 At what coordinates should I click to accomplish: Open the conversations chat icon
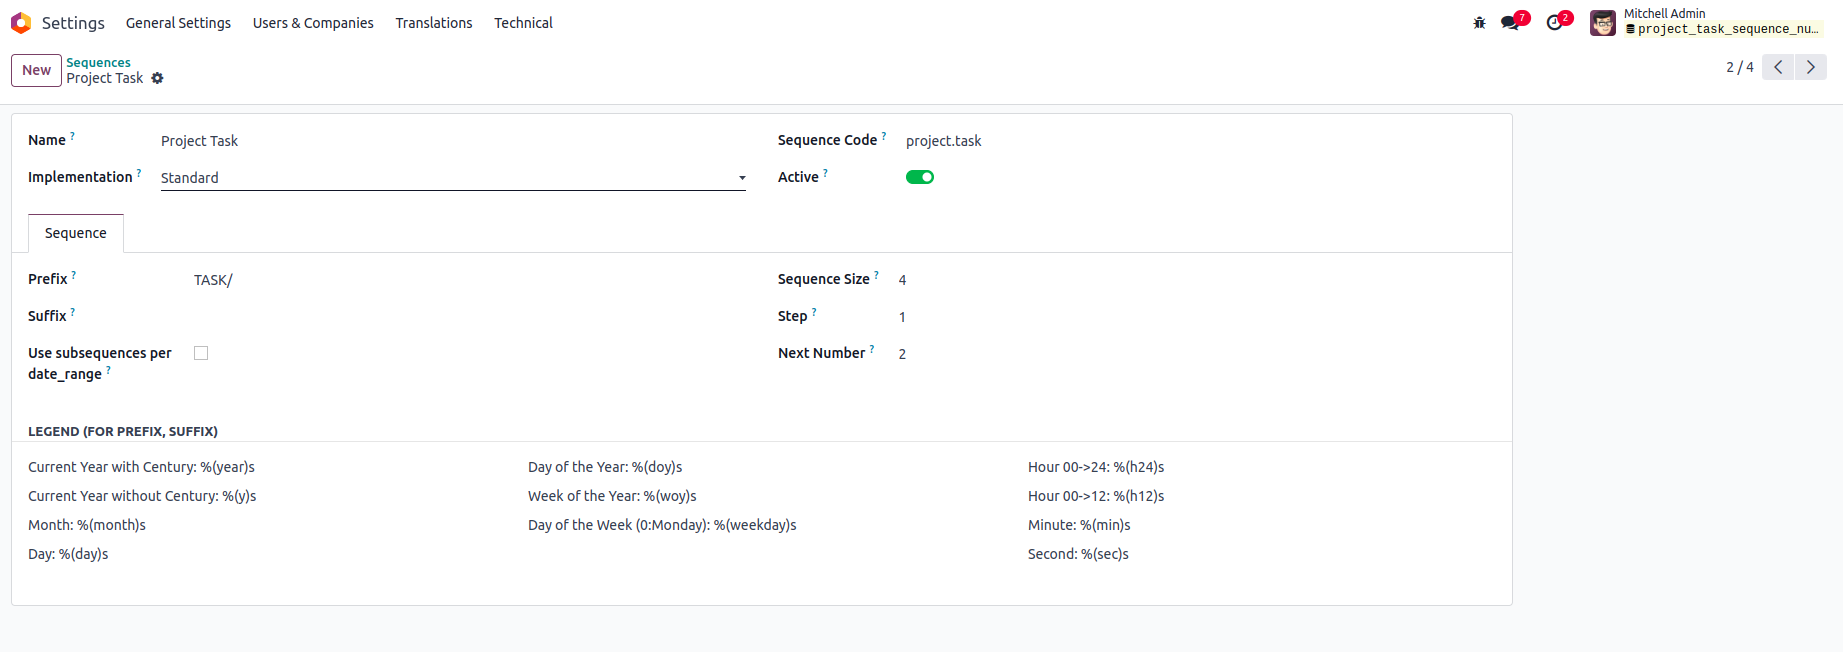(x=1510, y=23)
